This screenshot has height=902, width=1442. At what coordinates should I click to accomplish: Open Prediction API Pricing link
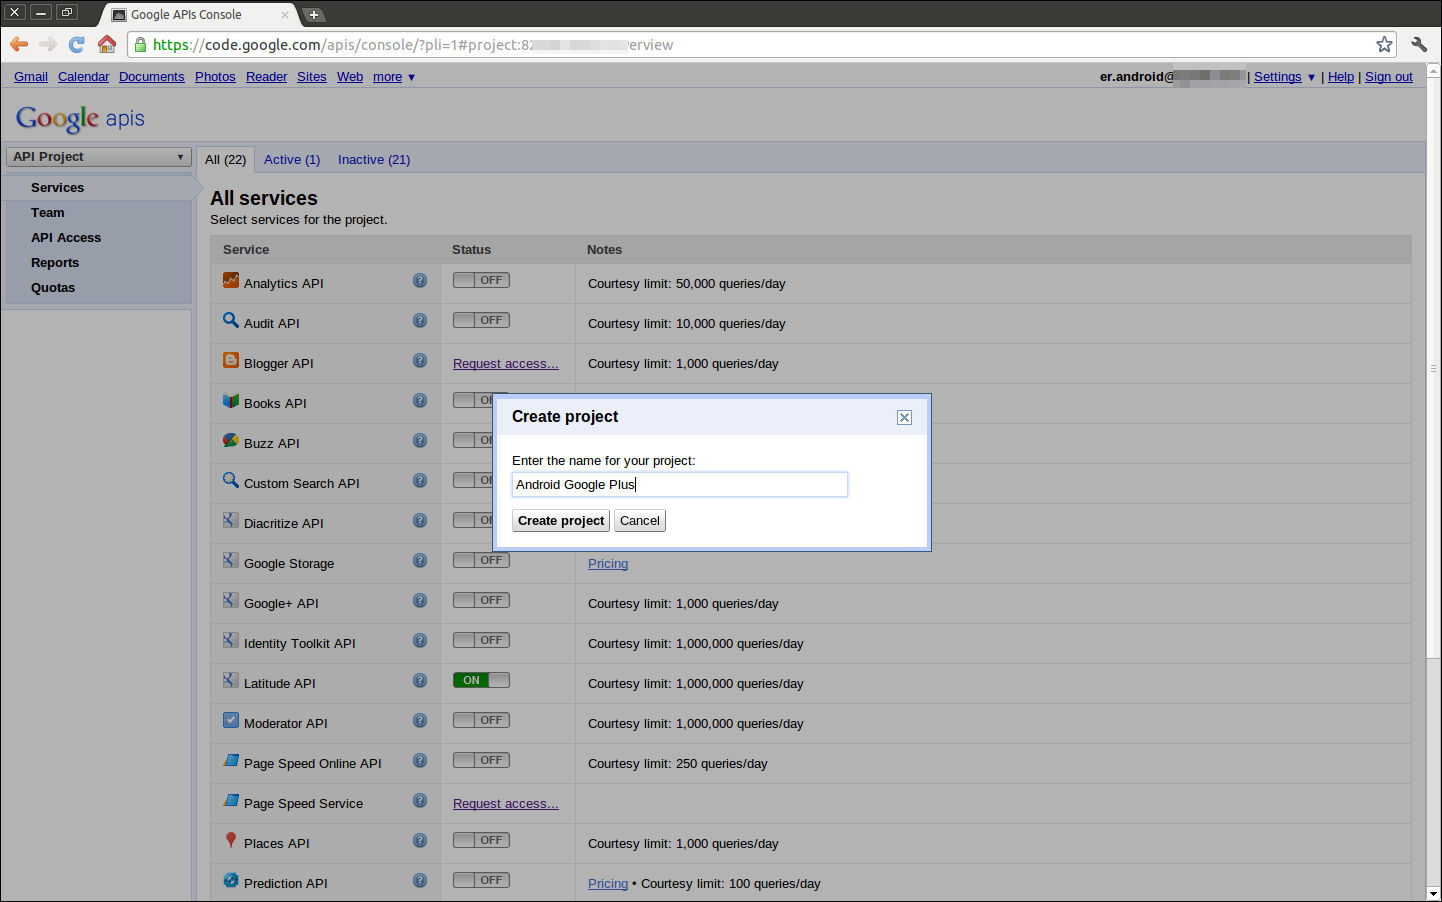coord(608,884)
